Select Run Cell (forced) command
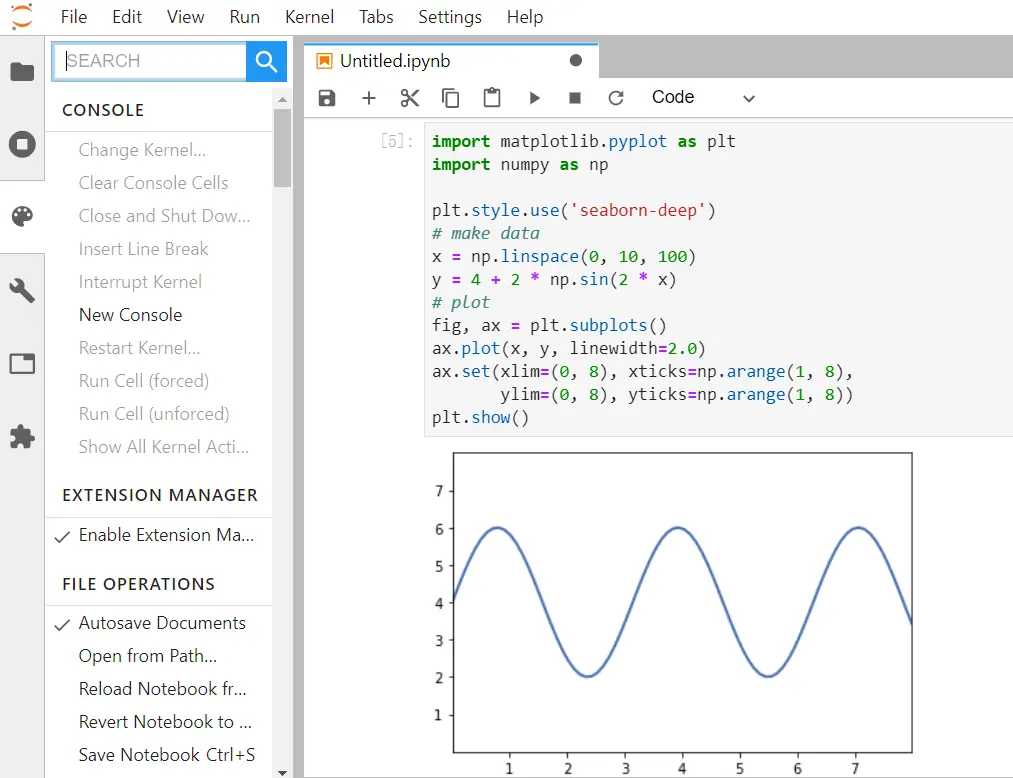Image resolution: width=1013 pixels, height=778 pixels. tap(158, 381)
